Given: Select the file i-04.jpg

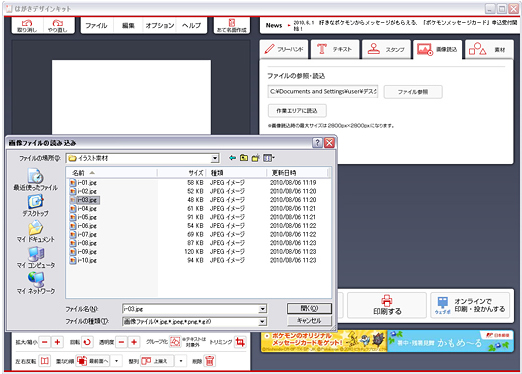Looking at the screenshot, I should tap(83, 209).
